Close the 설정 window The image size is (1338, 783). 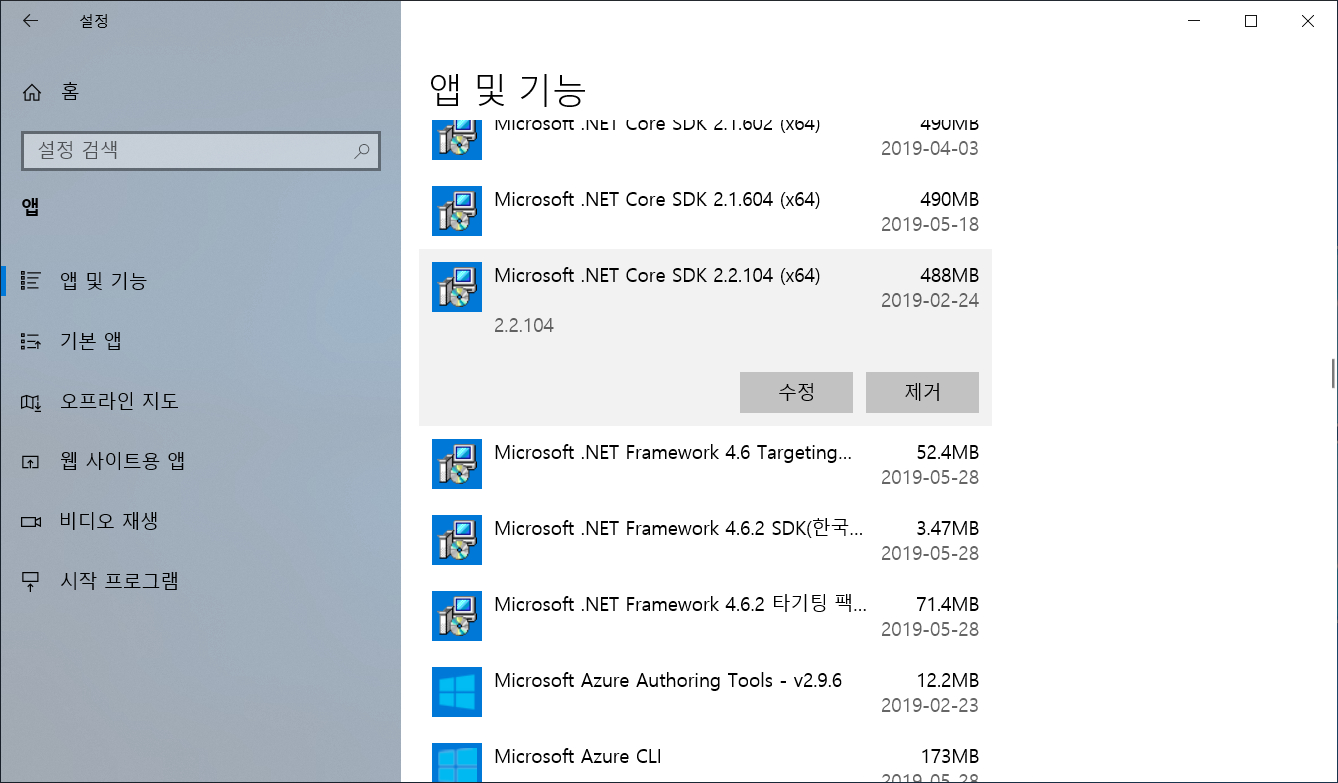[x=1308, y=21]
